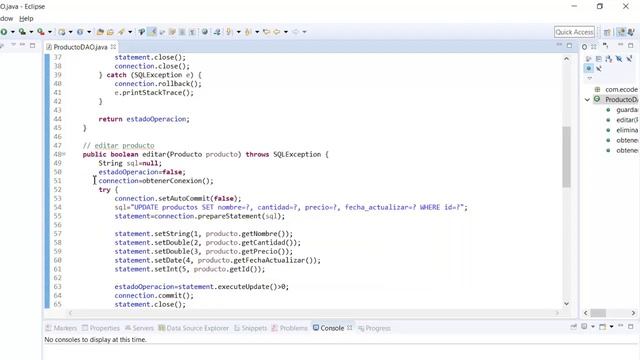Click the editor scroll-down arrow
Viewport: 640px width, 360px height.
tap(567, 303)
